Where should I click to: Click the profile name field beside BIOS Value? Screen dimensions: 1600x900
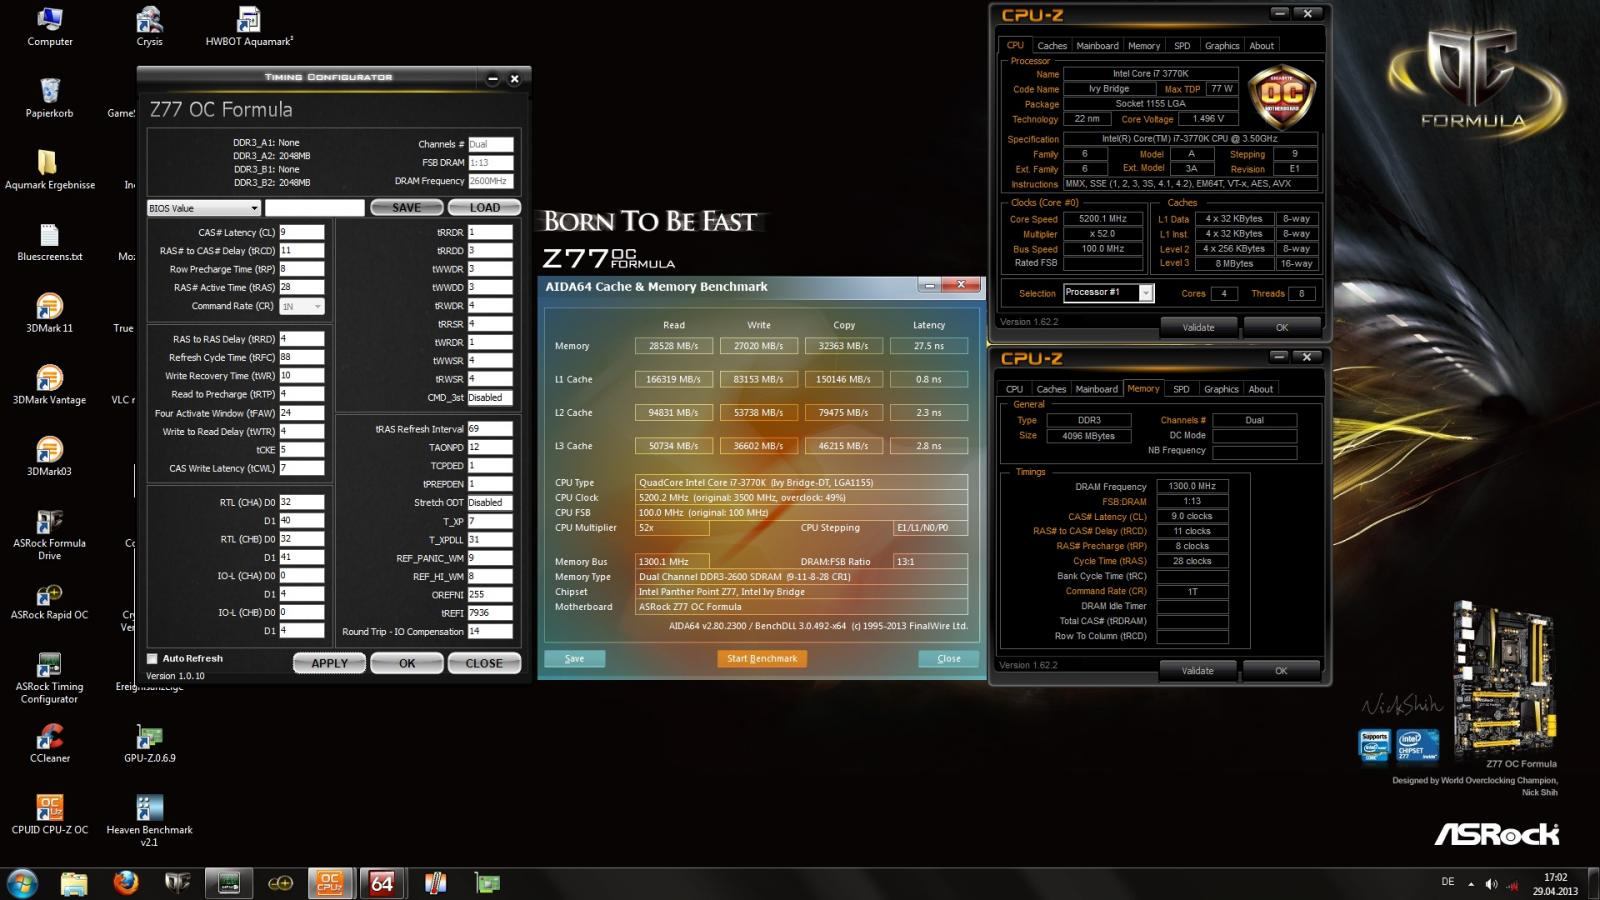tap(315, 208)
